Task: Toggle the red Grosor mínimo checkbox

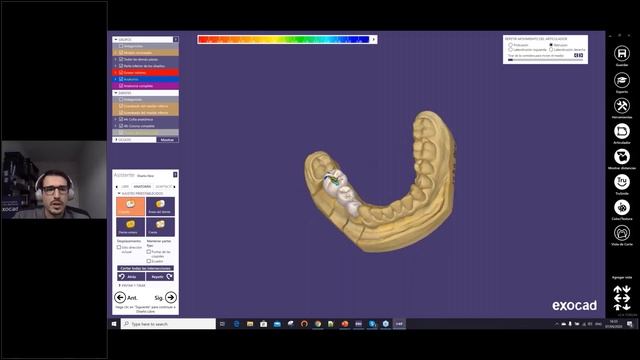Action: pyautogui.click(x=121, y=73)
